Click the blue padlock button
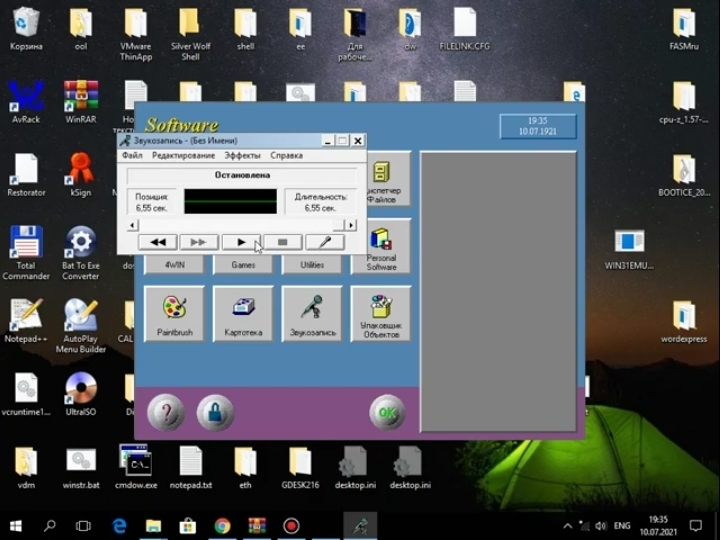720x540 pixels. click(x=215, y=412)
